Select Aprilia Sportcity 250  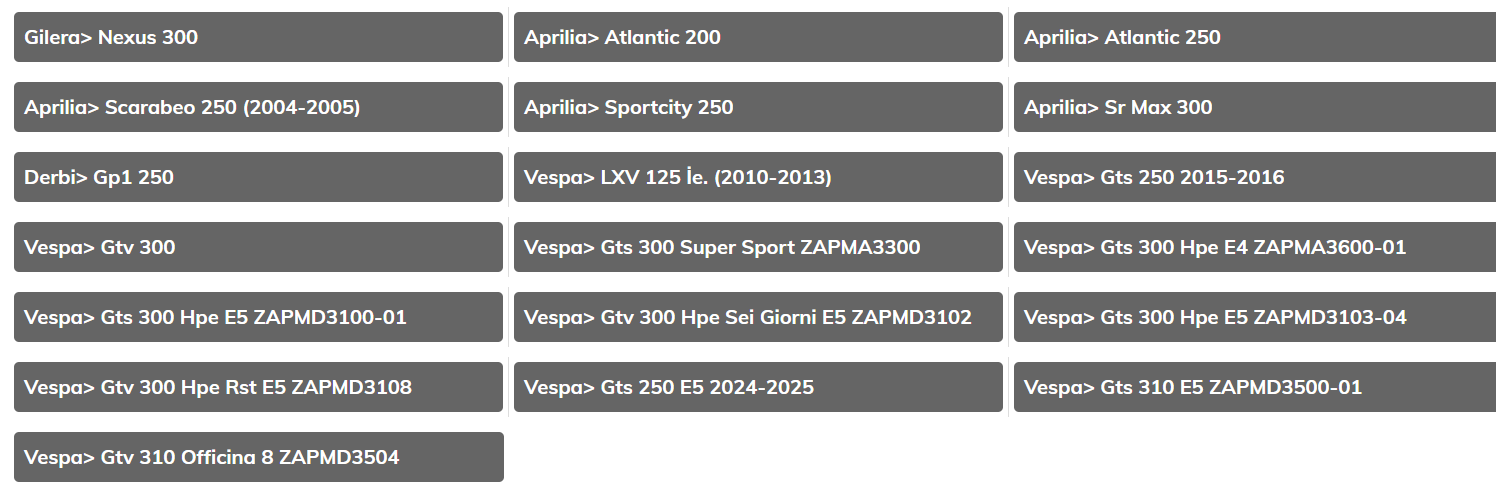tap(758, 107)
